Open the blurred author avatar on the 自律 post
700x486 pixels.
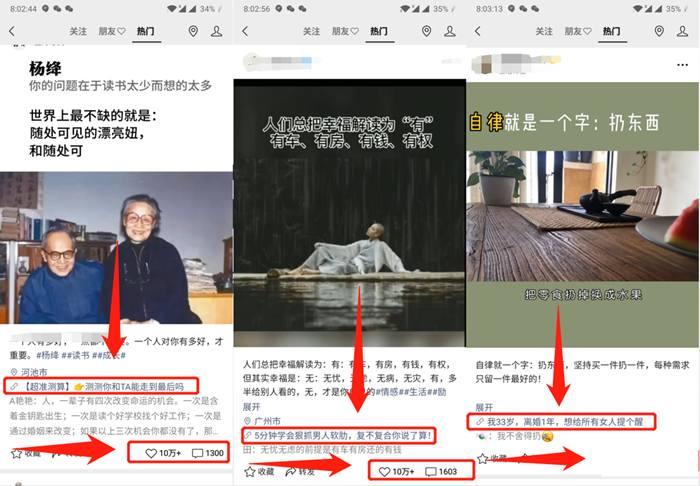coord(482,63)
